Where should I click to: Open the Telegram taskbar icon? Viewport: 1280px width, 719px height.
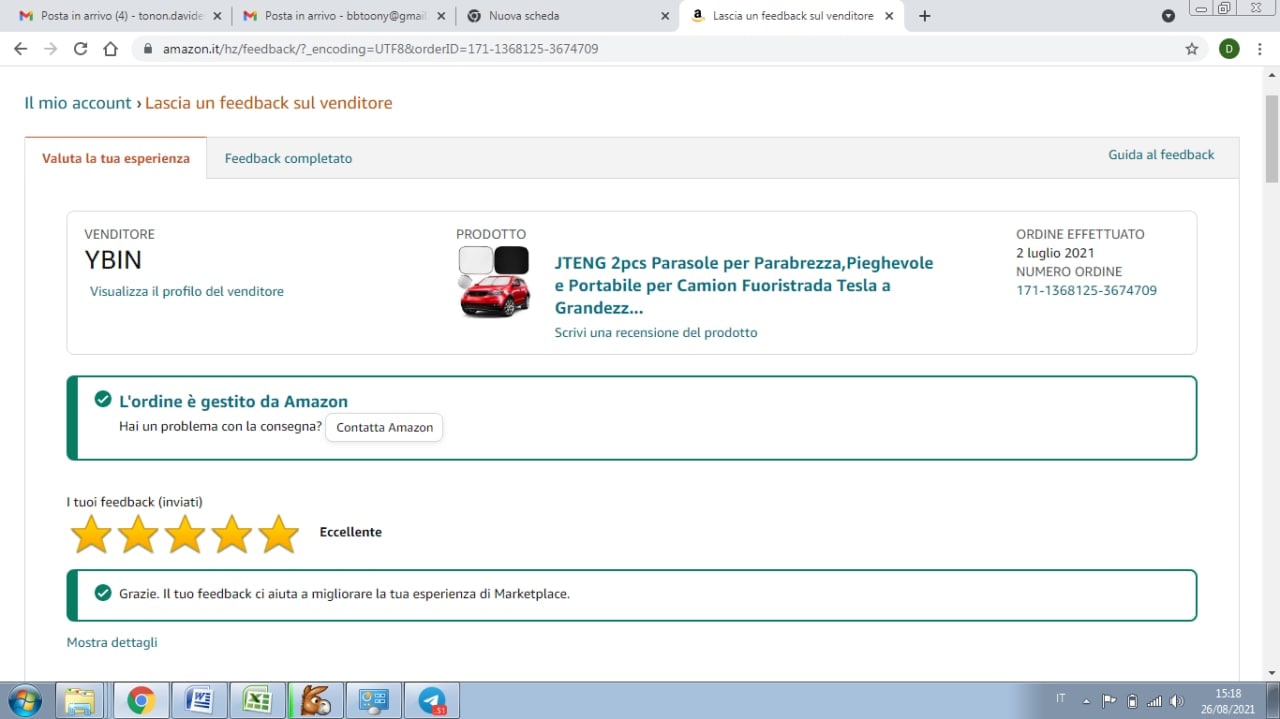pyautogui.click(x=432, y=701)
